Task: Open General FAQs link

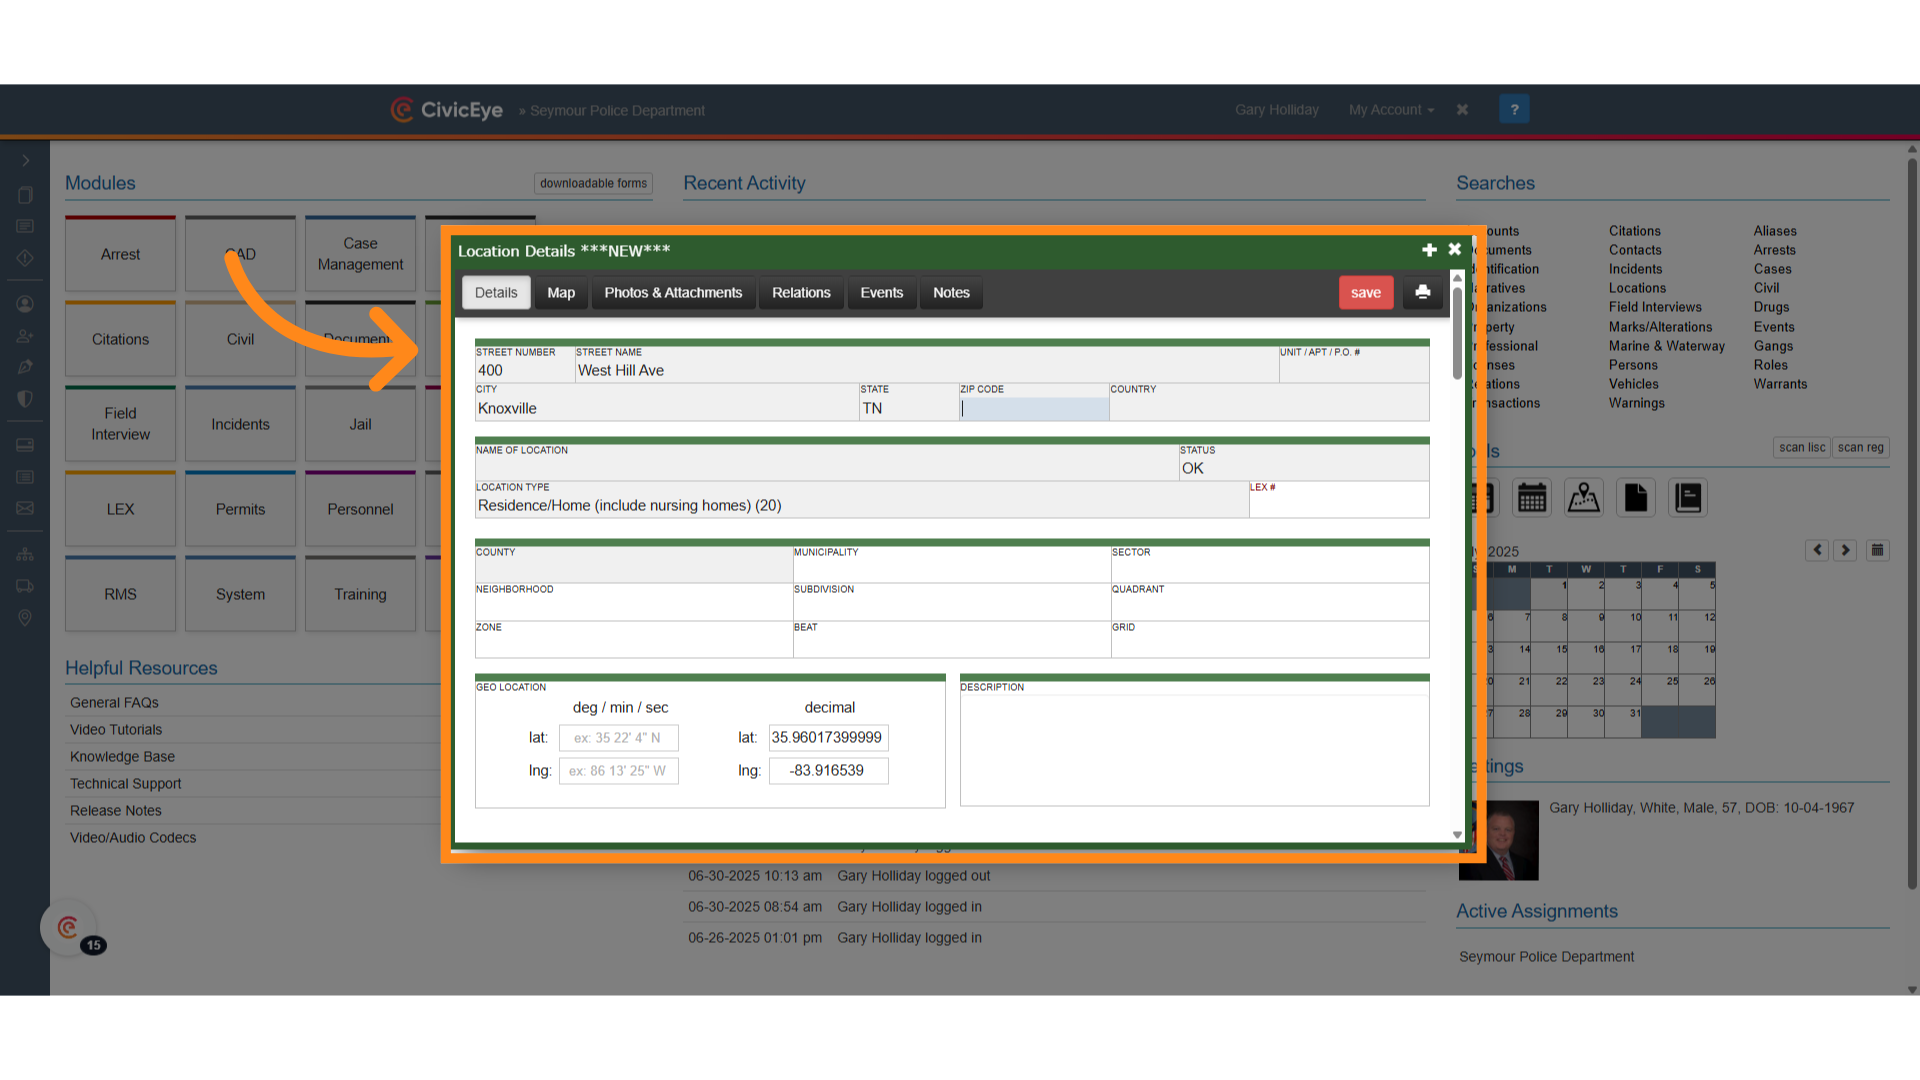Action: (x=114, y=703)
